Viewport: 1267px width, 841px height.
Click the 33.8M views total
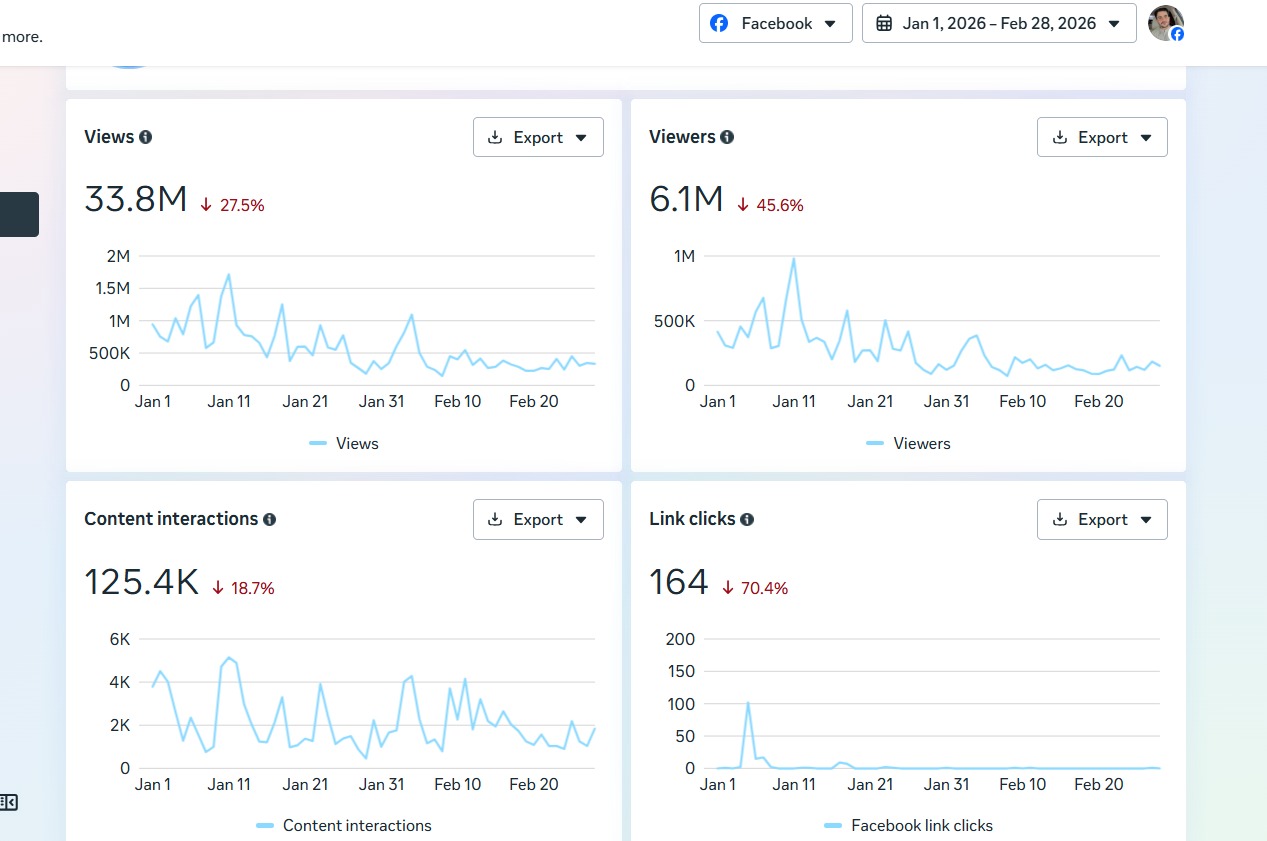tap(136, 199)
